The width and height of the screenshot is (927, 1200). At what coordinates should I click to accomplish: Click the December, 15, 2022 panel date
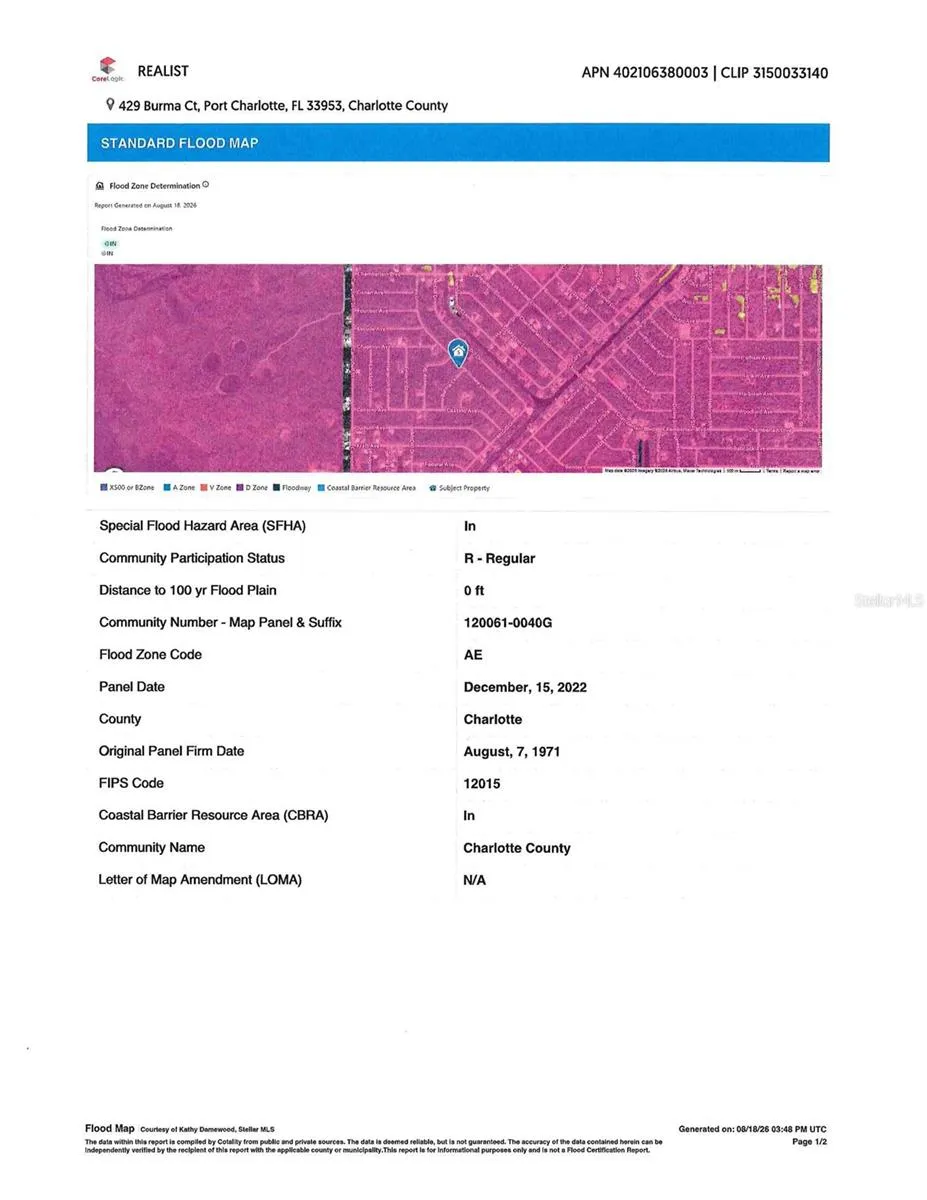[525, 687]
